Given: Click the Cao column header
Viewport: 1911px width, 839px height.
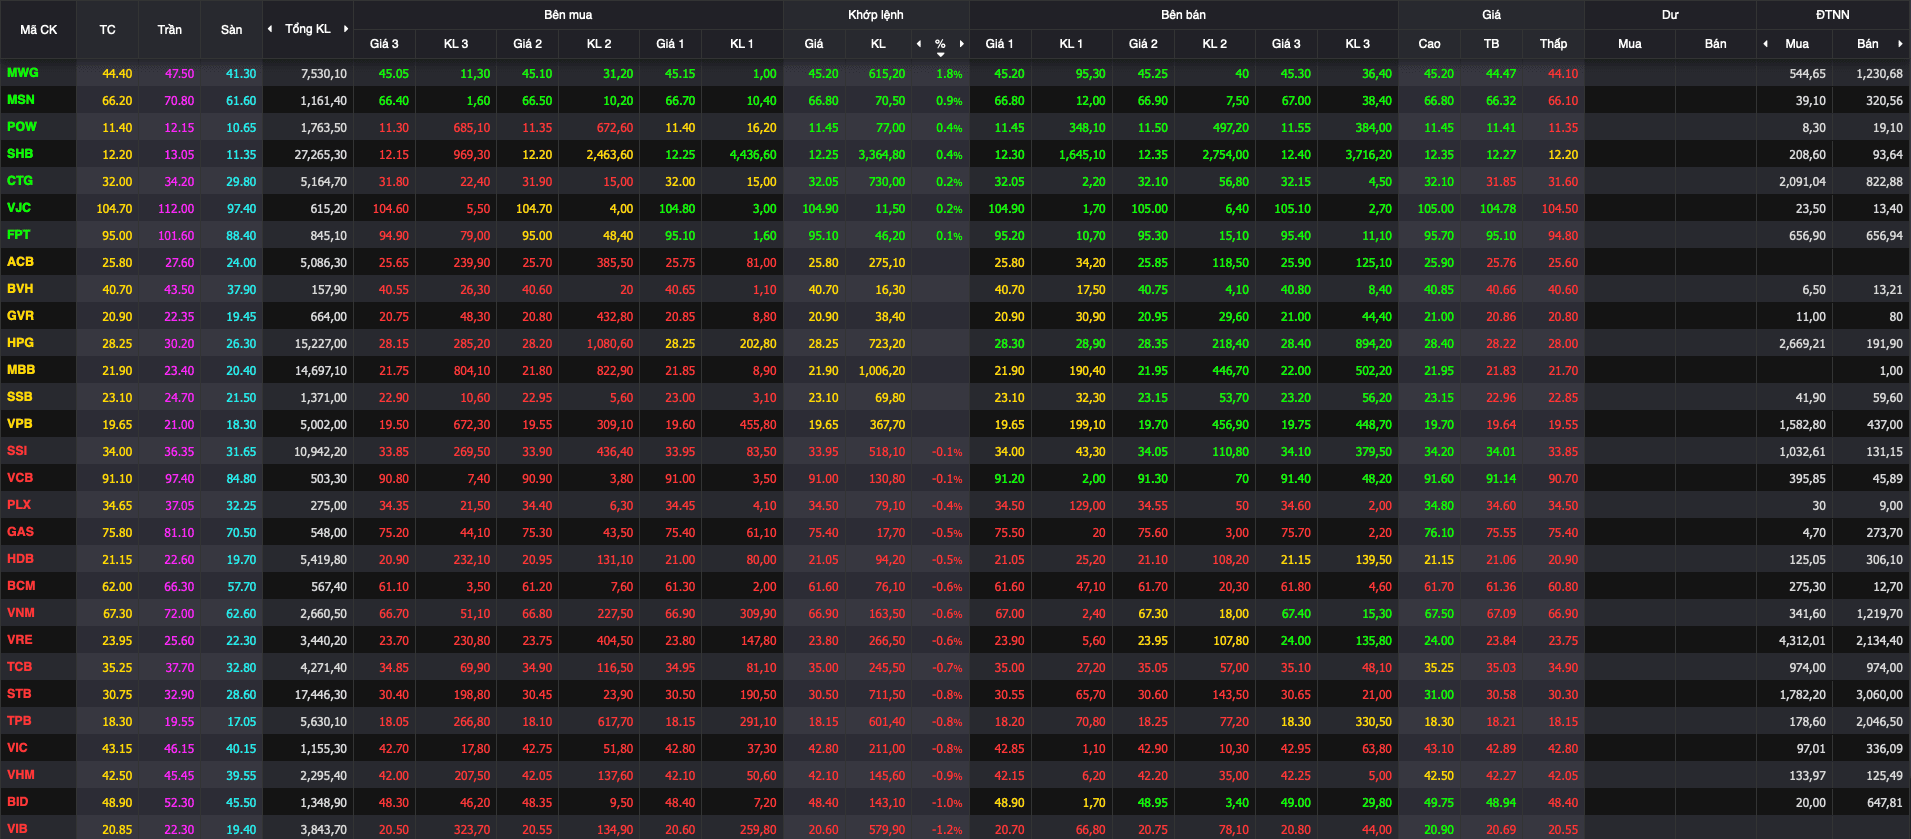Looking at the screenshot, I should [1429, 44].
